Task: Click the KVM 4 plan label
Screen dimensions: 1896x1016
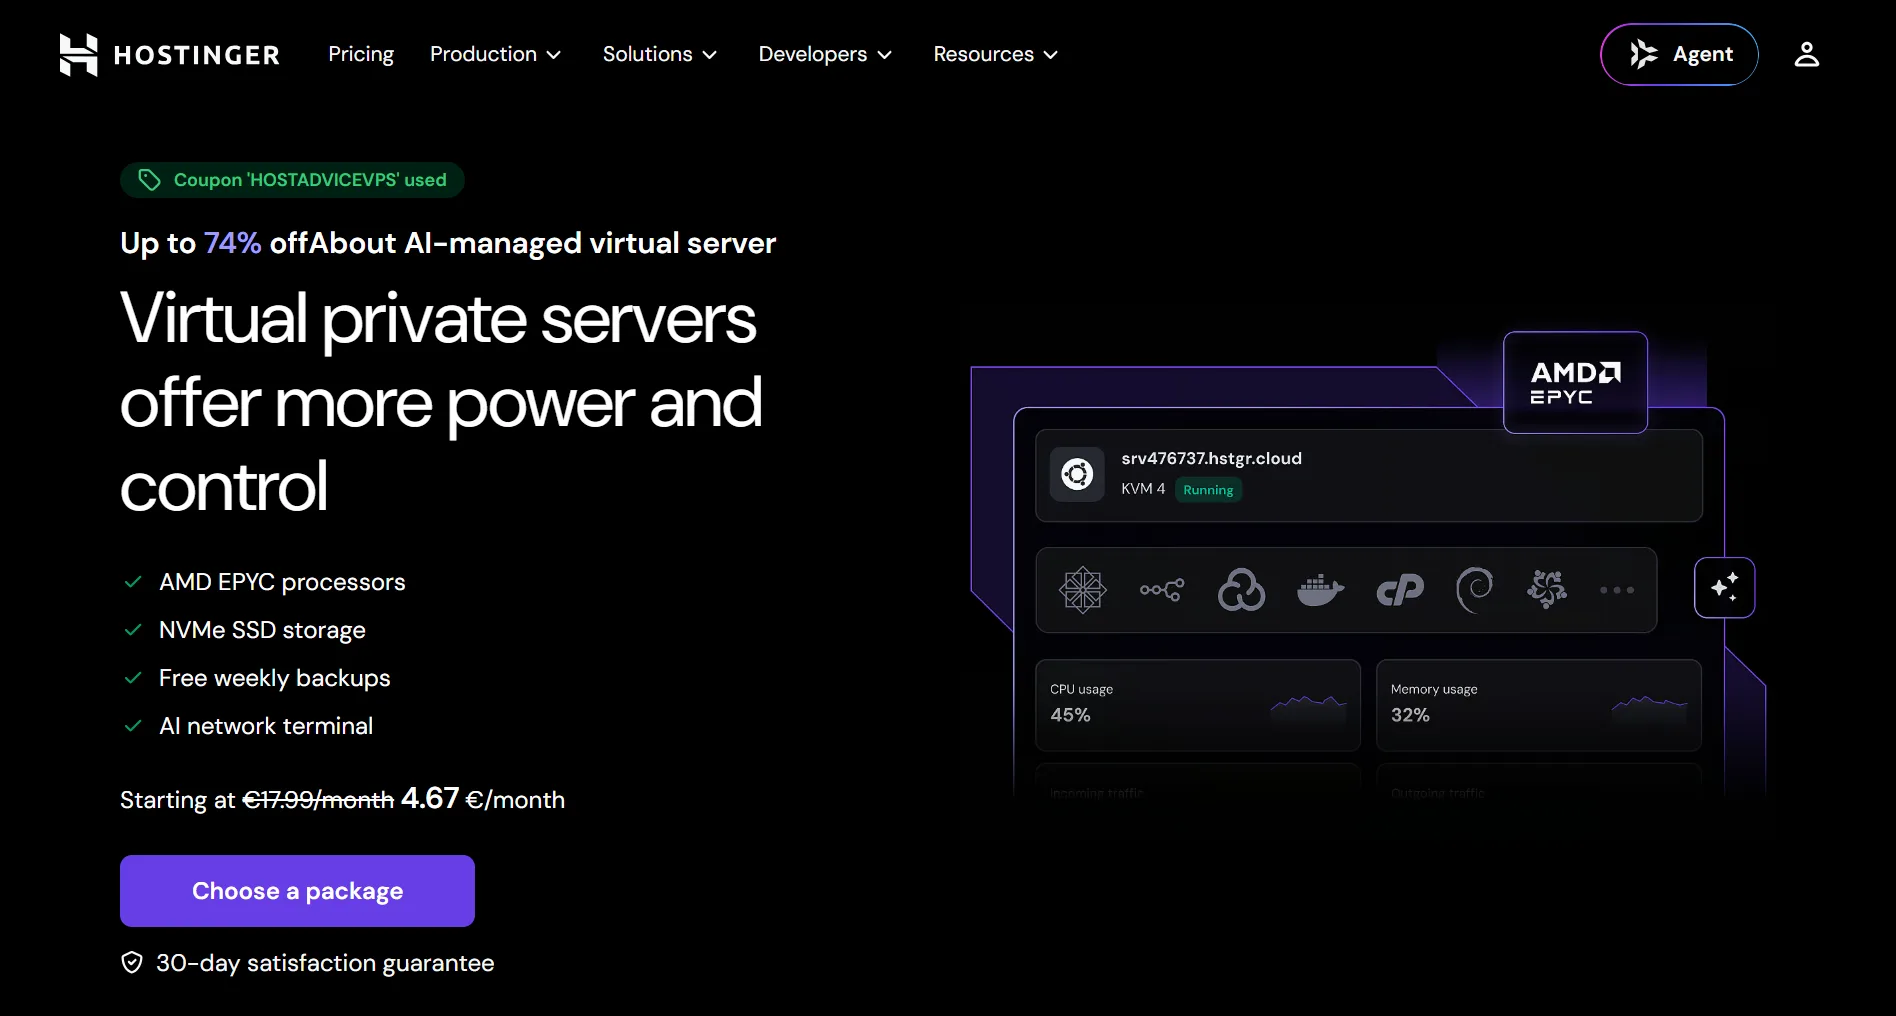Action: 1143,489
